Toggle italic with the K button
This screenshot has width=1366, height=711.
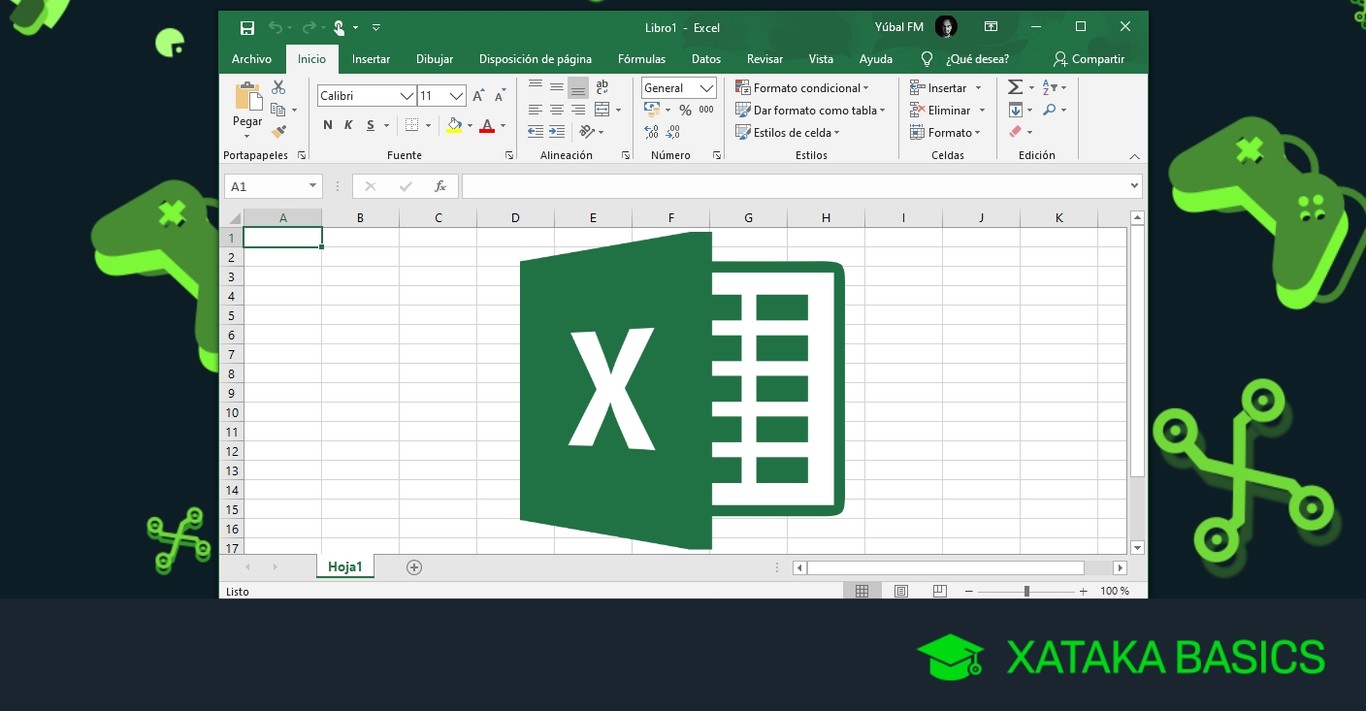[x=348, y=125]
